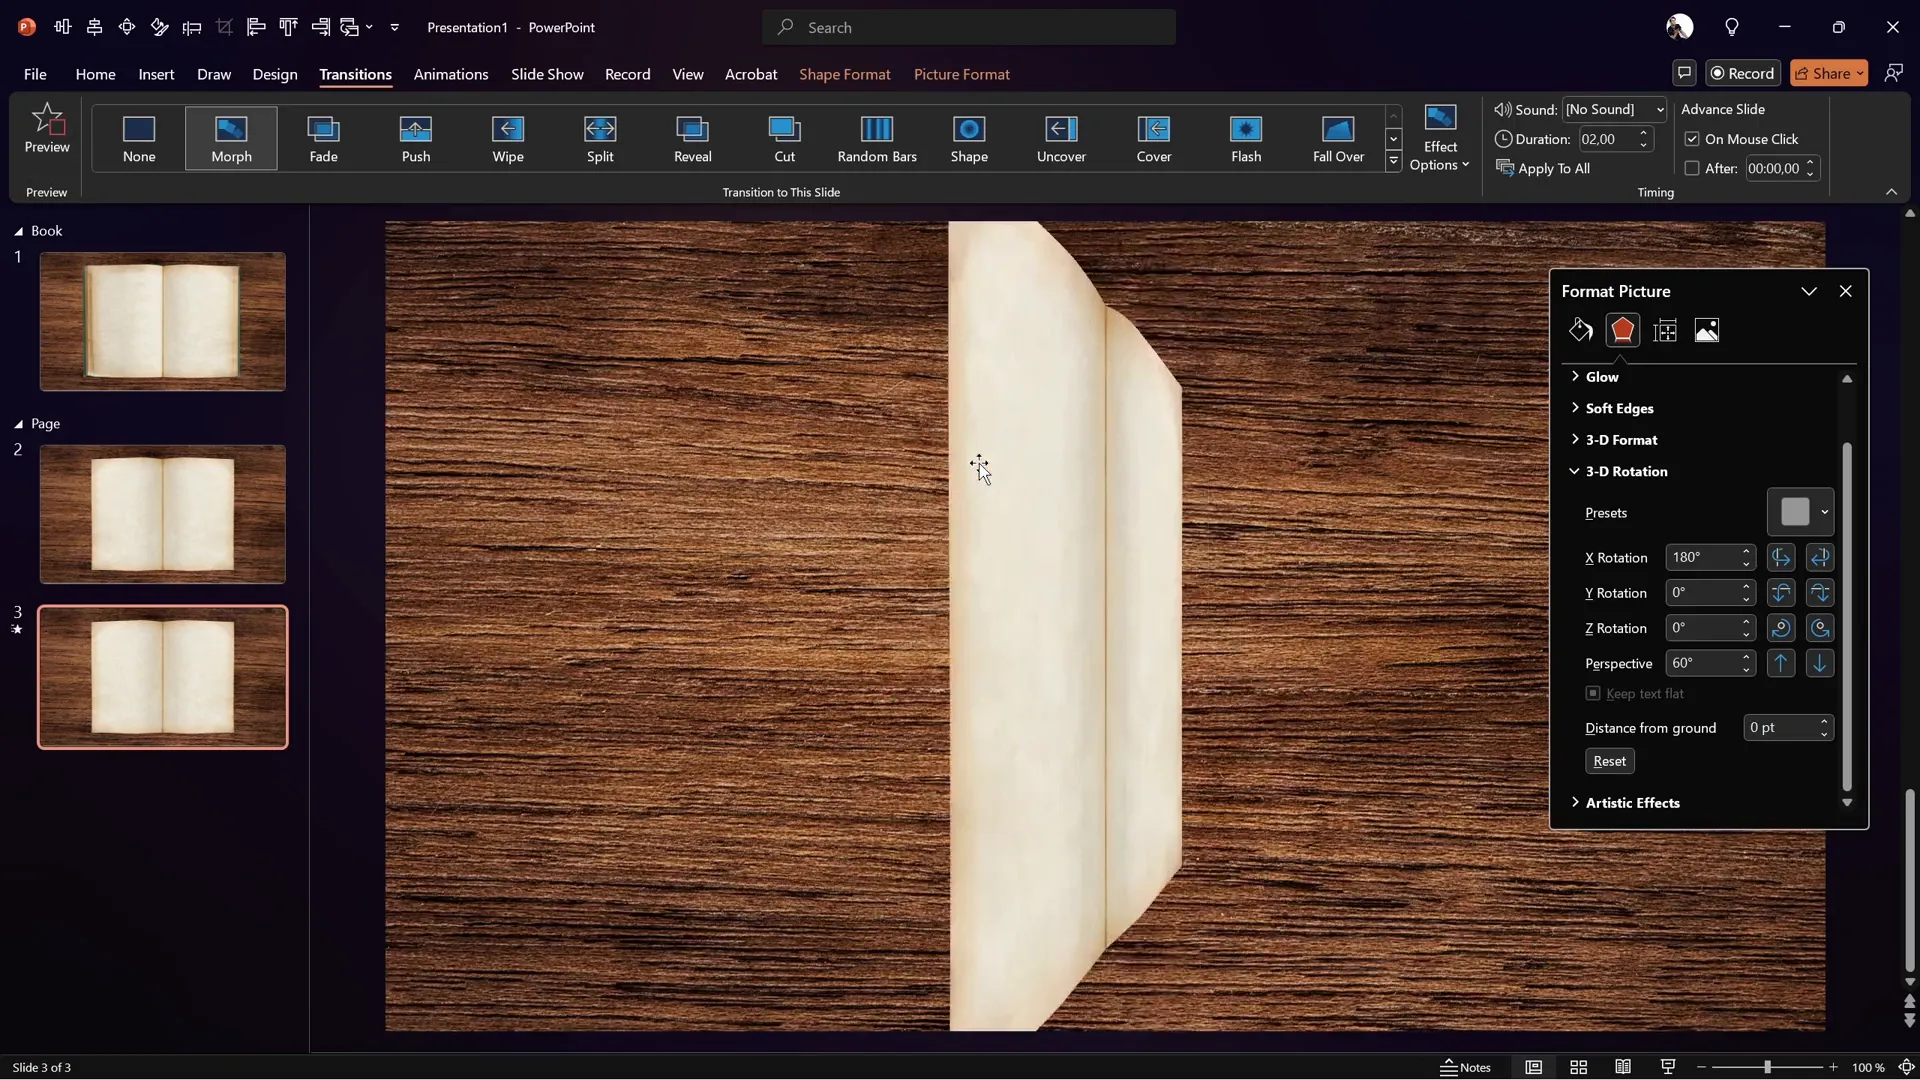Open the Comments pane icon
The height and width of the screenshot is (1080, 1920).
pos(1684,73)
